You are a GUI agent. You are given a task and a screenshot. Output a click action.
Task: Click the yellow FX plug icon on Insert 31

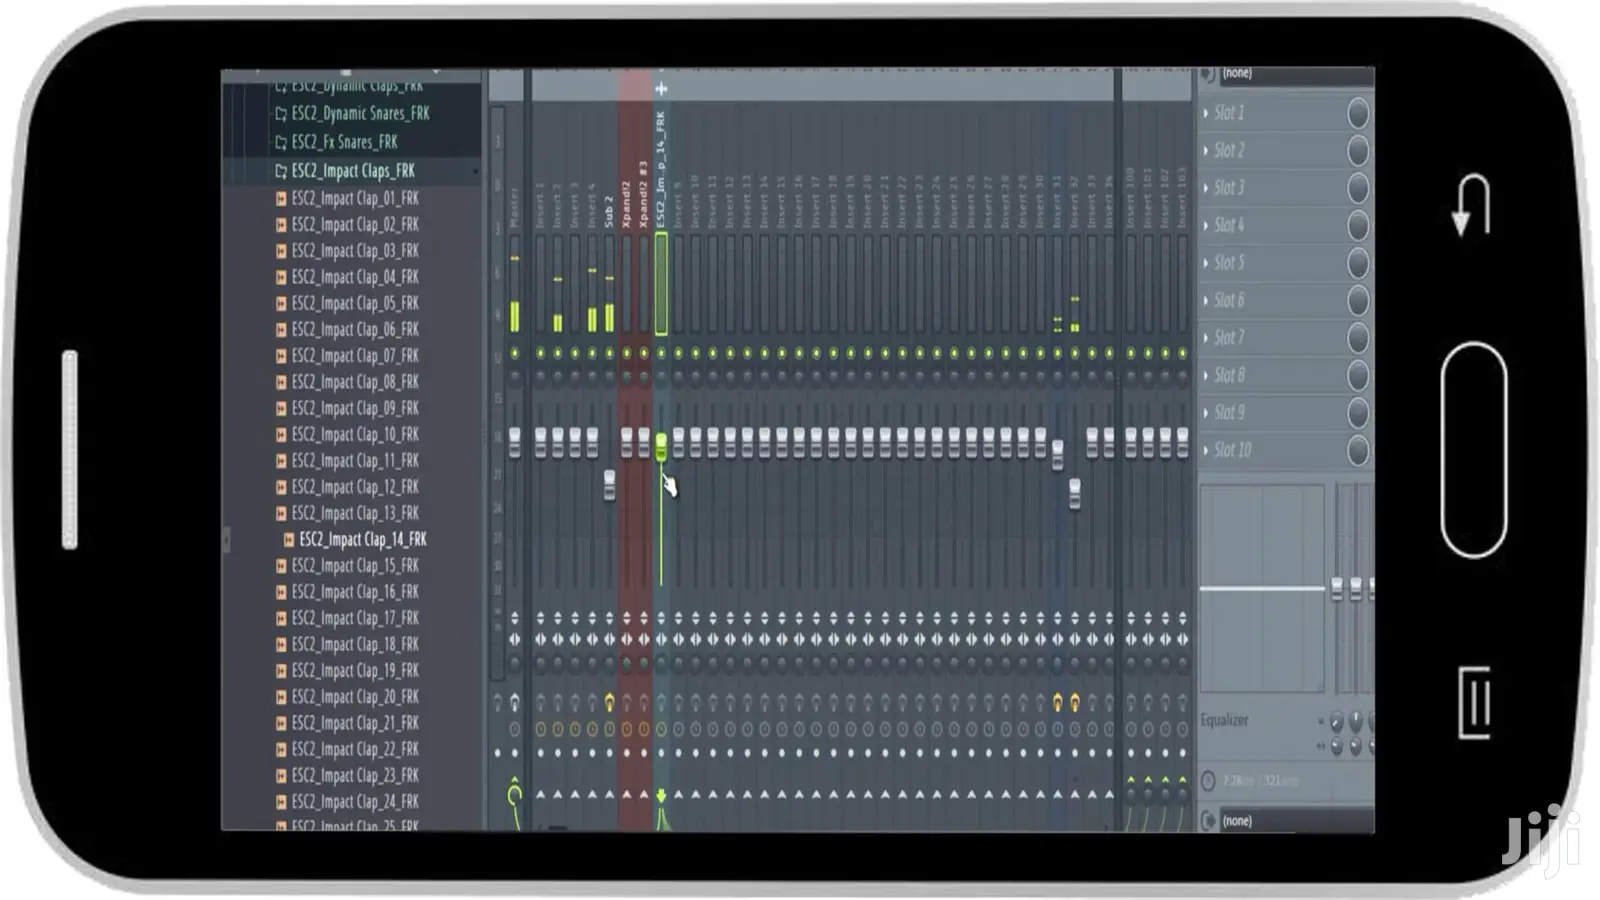pyautogui.click(x=1058, y=703)
